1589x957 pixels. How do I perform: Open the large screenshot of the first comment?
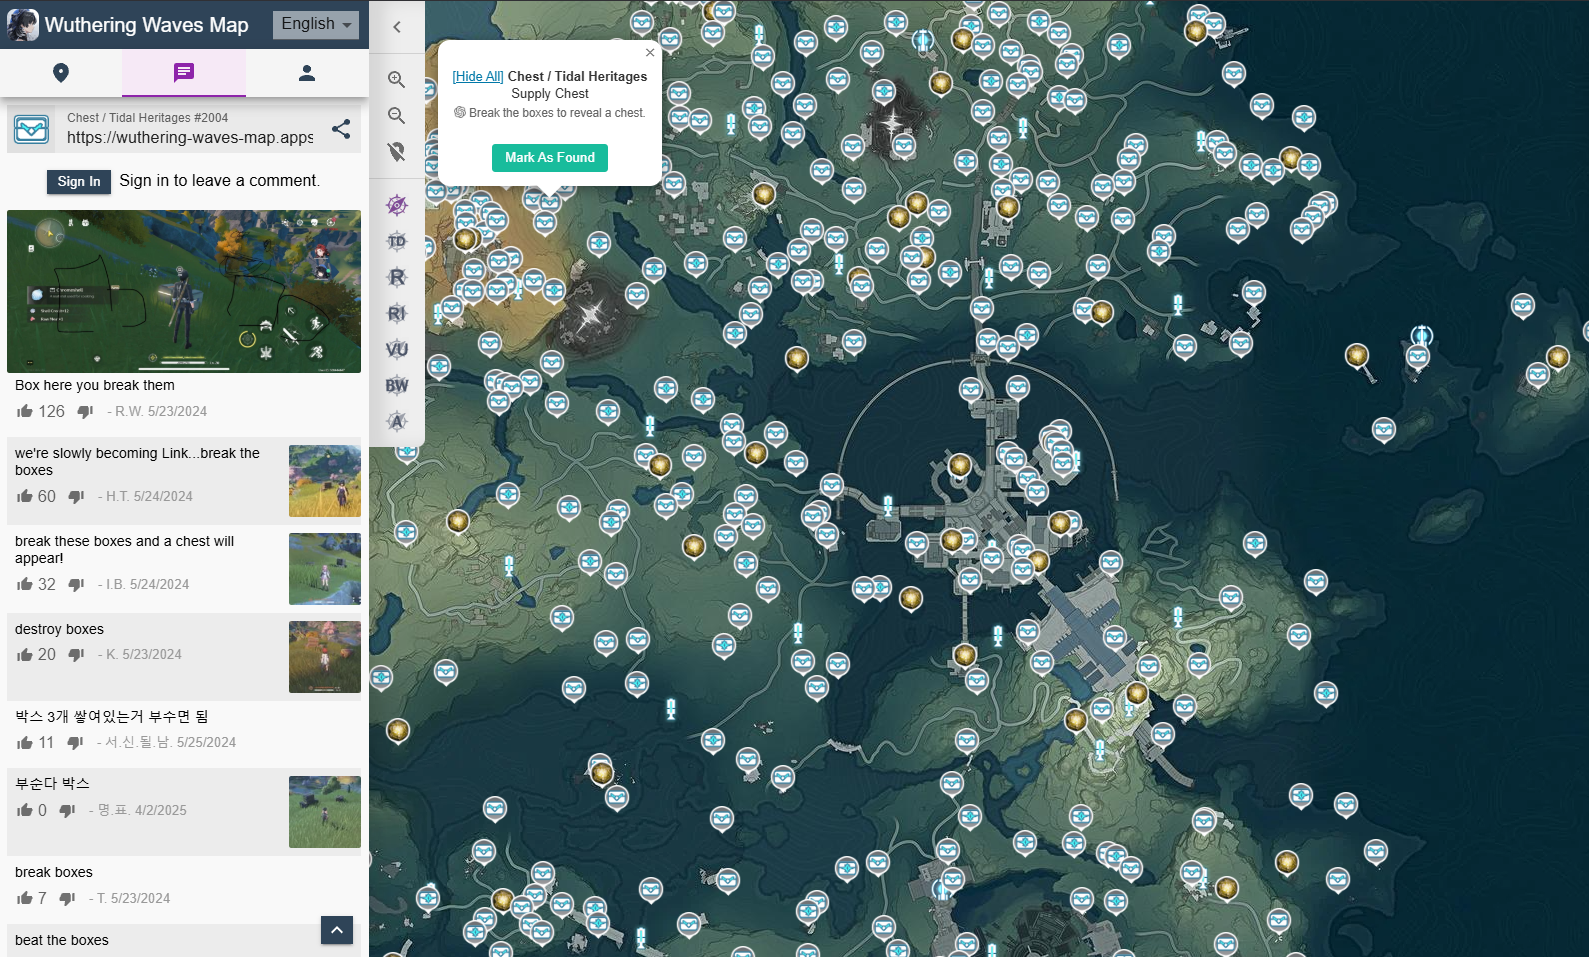[184, 291]
